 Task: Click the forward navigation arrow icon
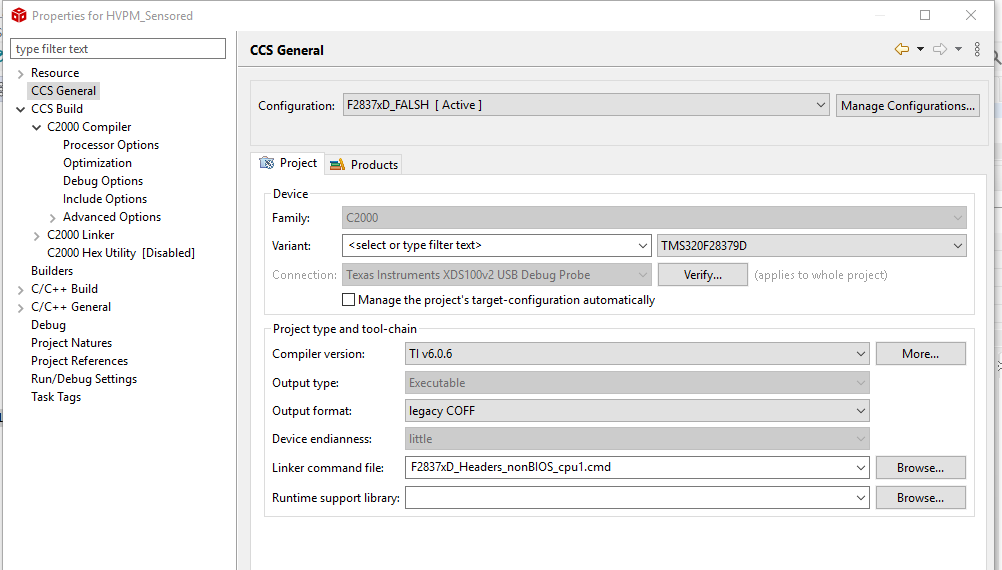click(x=939, y=49)
